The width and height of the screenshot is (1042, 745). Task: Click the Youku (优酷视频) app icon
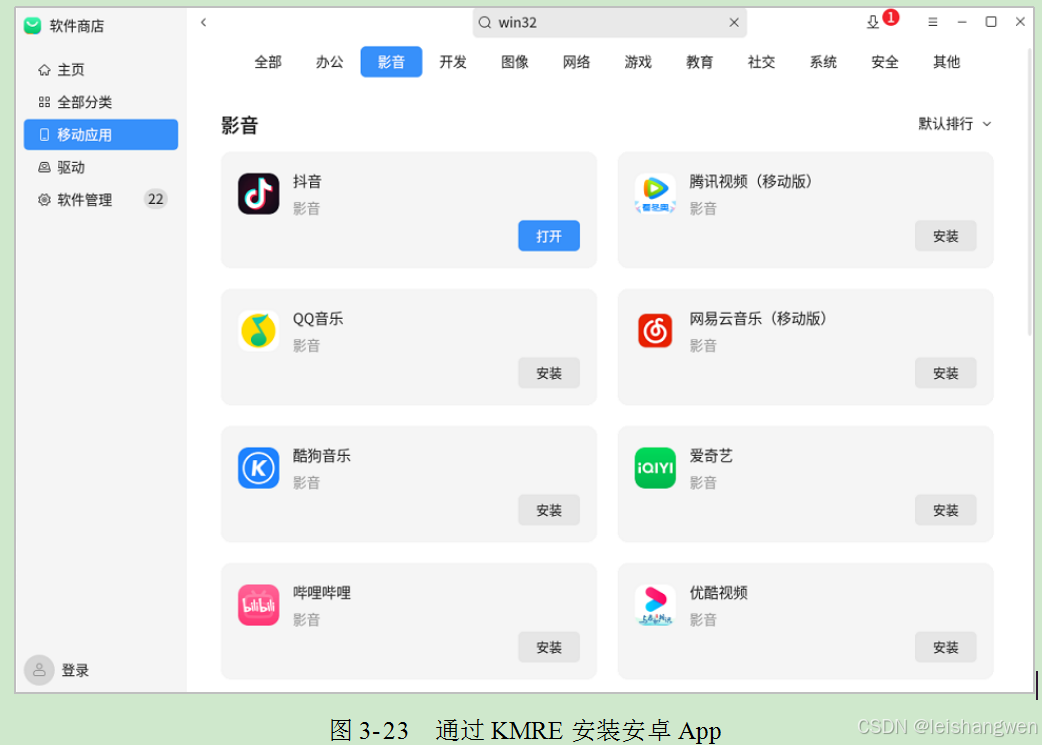(655, 605)
